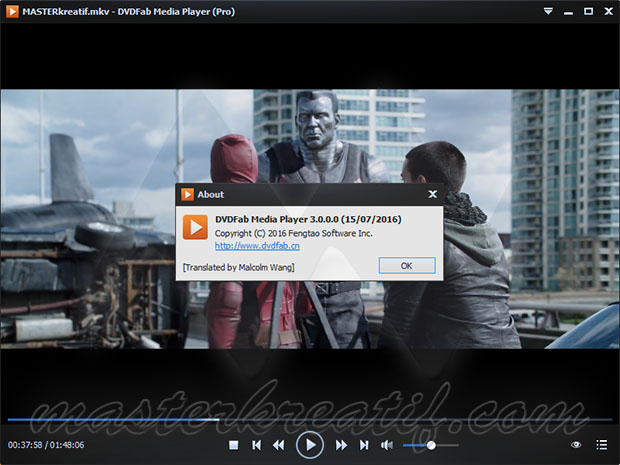Click the Copyright 2016 Fengtao Software text

(293, 233)
